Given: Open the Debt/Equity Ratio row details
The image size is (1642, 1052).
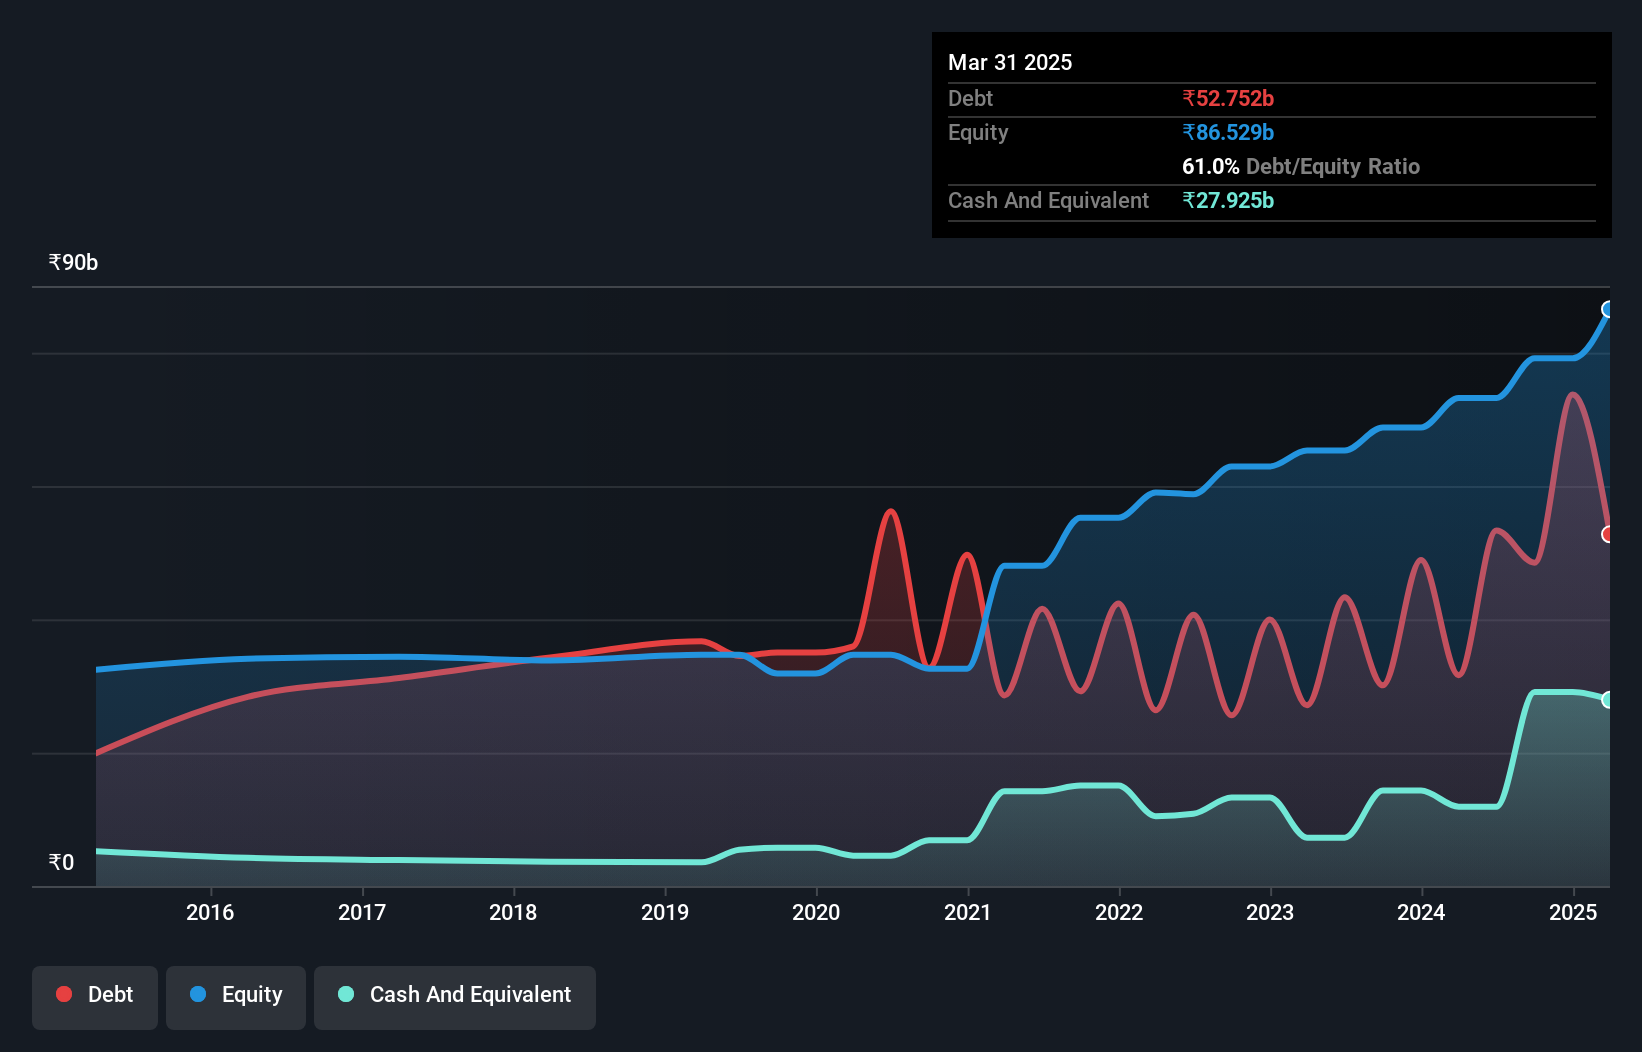Looking at the screenshot, I should pos(1301,166).
